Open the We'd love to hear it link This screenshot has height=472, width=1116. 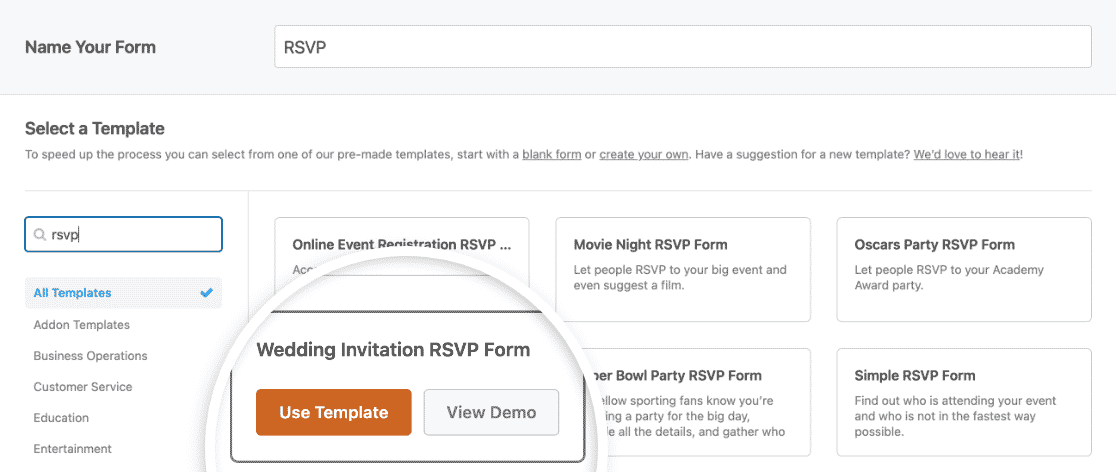click(967, 154)
